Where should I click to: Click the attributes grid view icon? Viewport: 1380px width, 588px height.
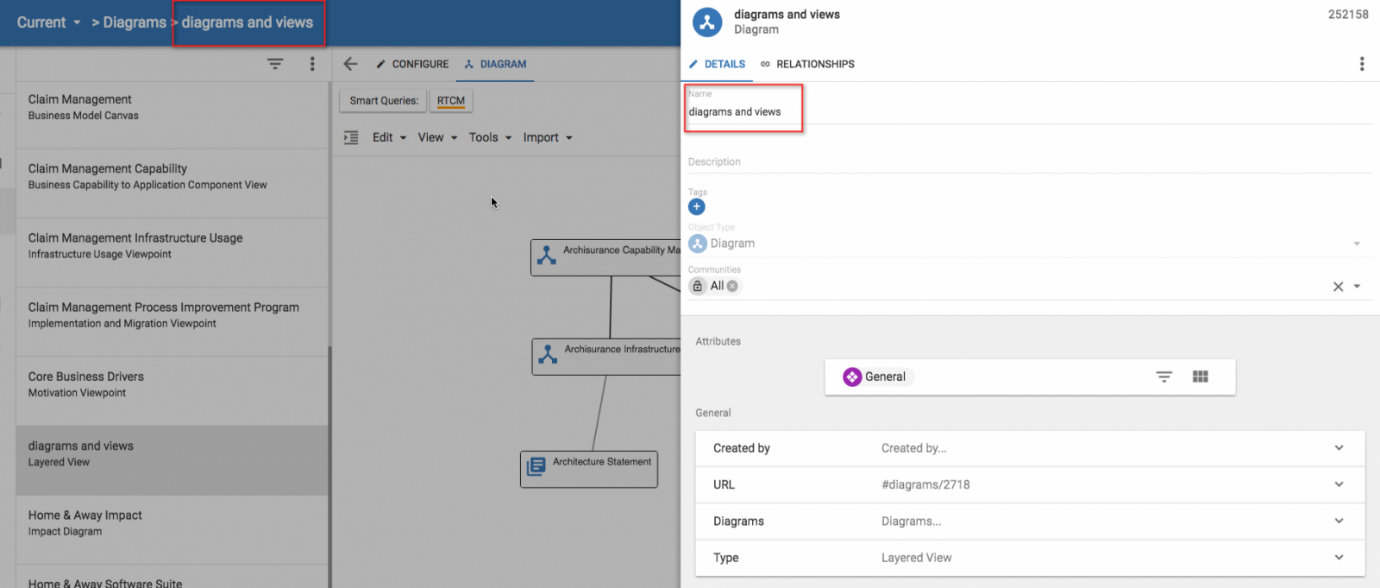[x=1201, y=377]
